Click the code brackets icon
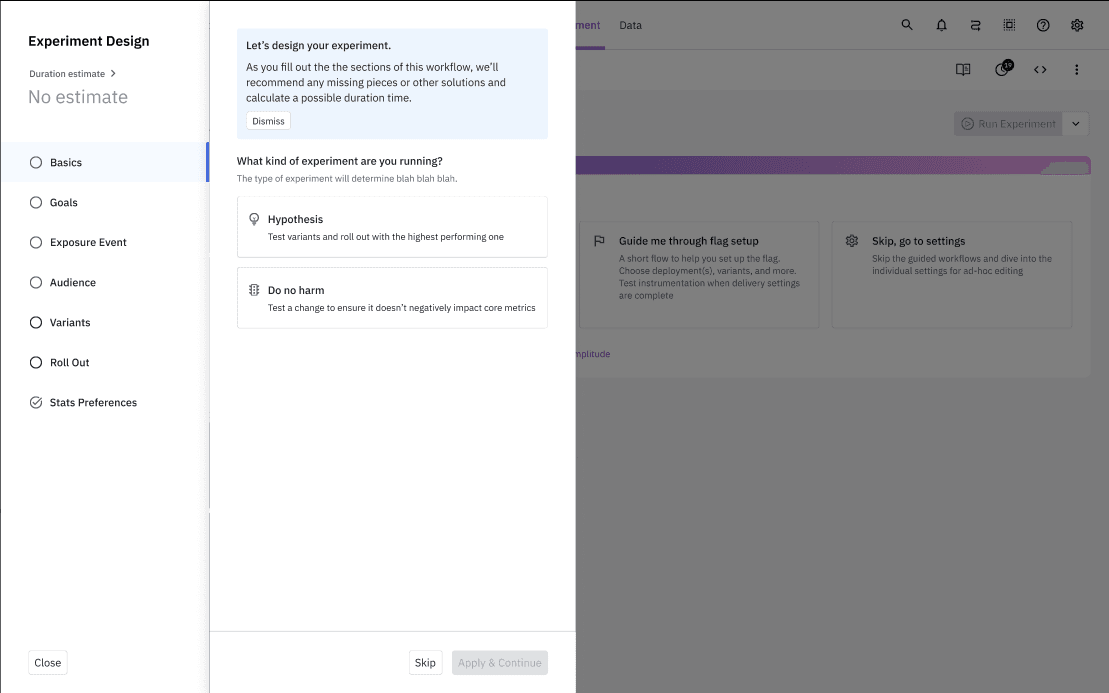 1040,69
